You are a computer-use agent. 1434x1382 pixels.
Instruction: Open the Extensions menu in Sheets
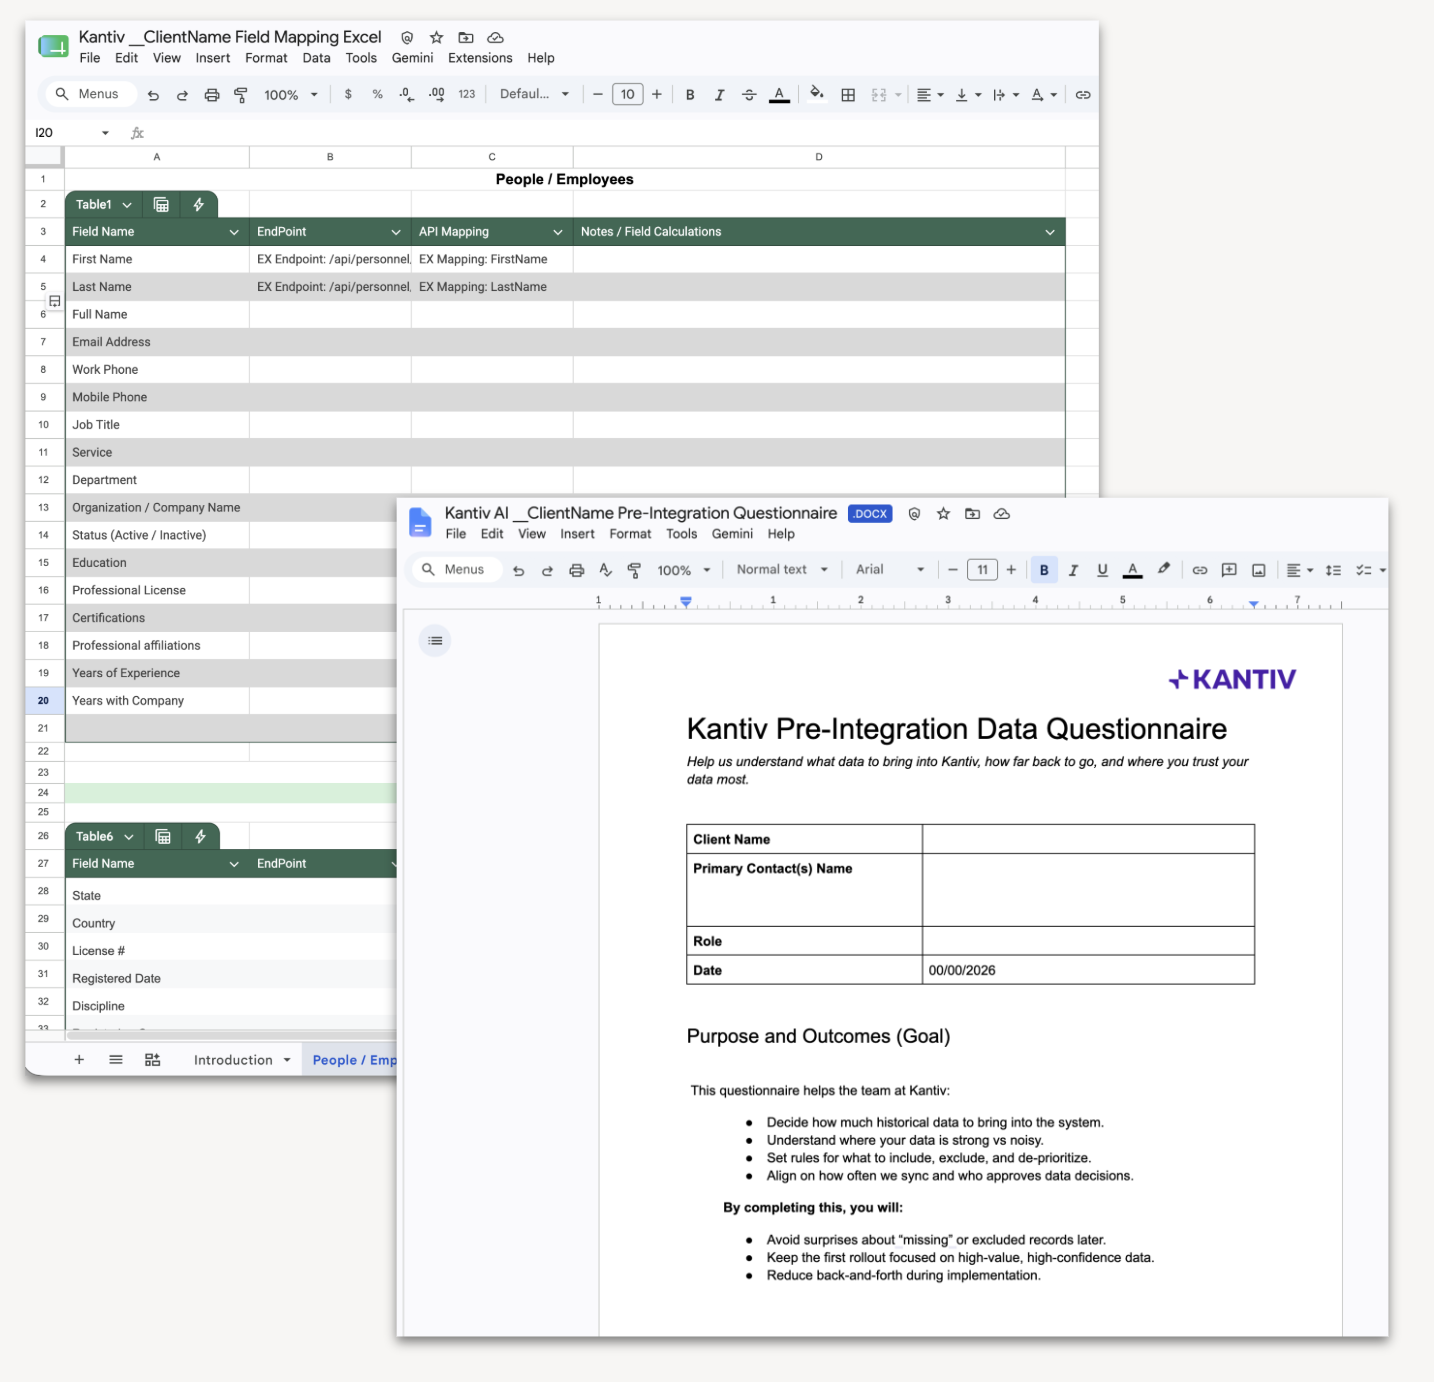480,58
